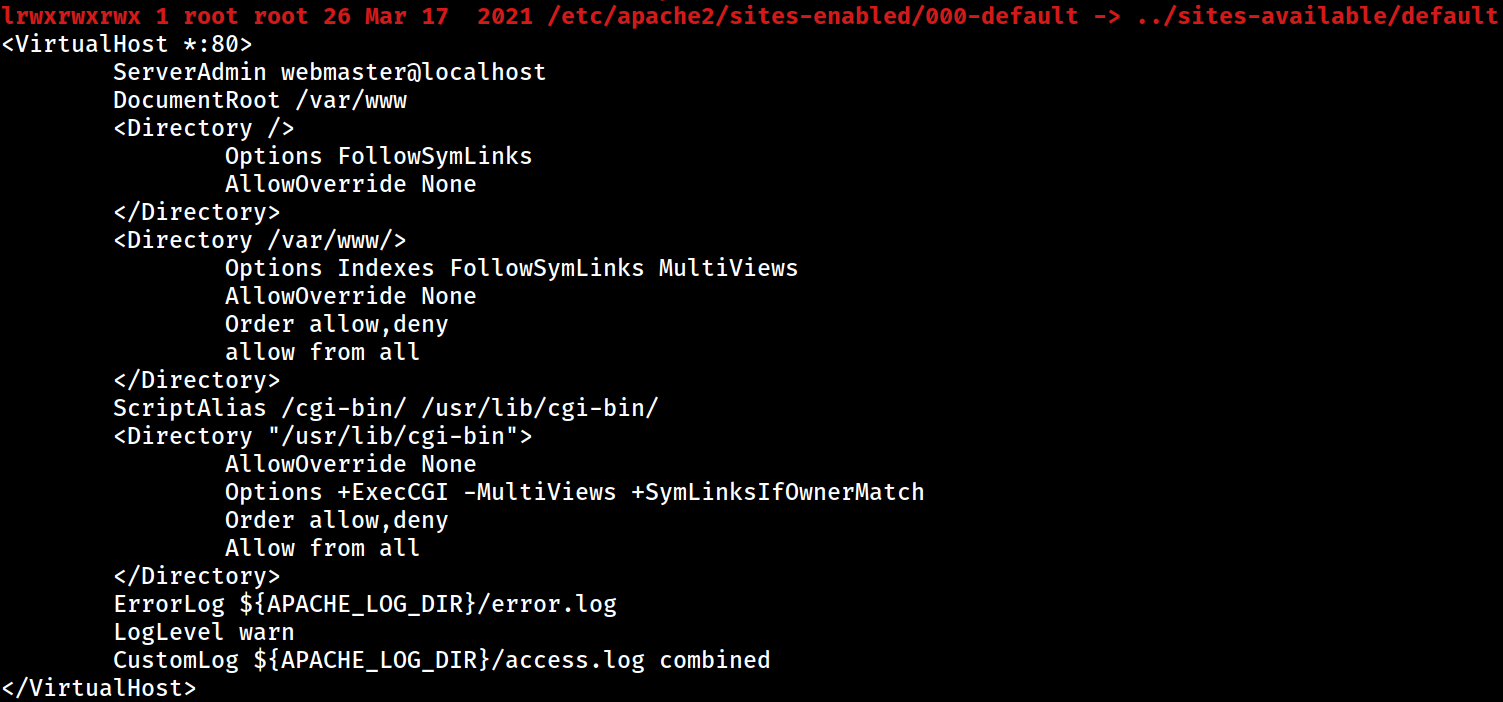Click the ScriptAlias /cgi-bin/ line
The width and height of the screenshot is (1503, 702).
[x=386, y=408]
